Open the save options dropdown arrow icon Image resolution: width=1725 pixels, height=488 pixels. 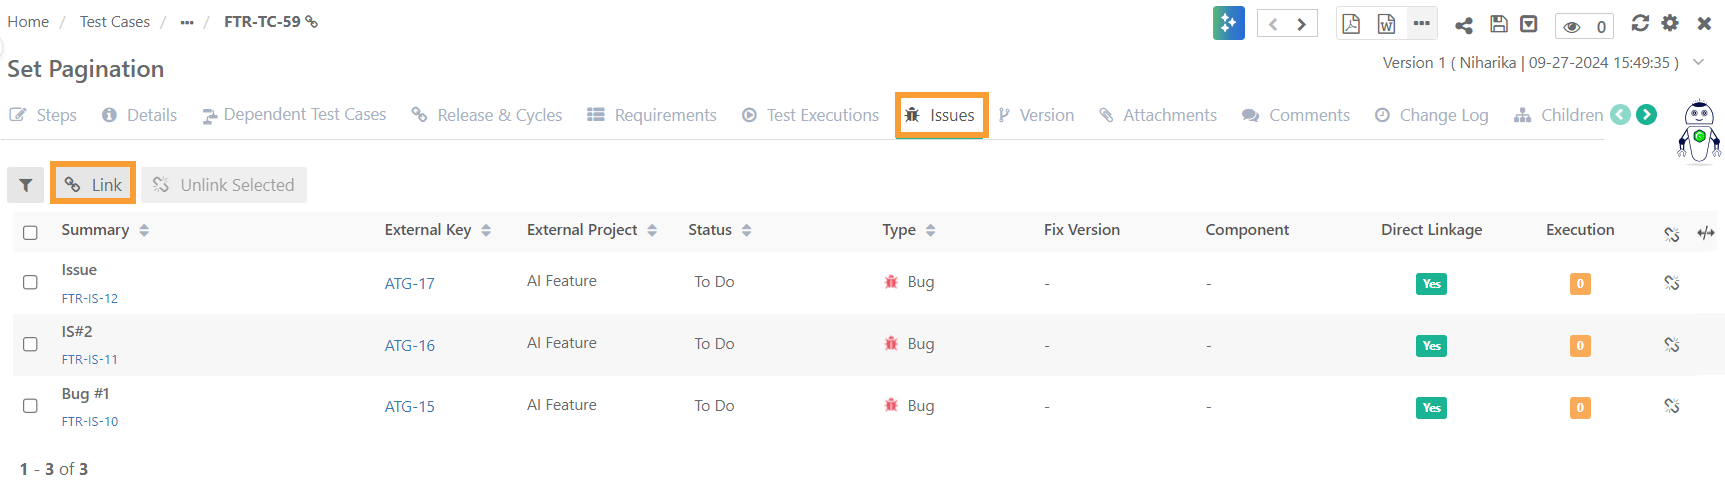(x=1529, y=24)
